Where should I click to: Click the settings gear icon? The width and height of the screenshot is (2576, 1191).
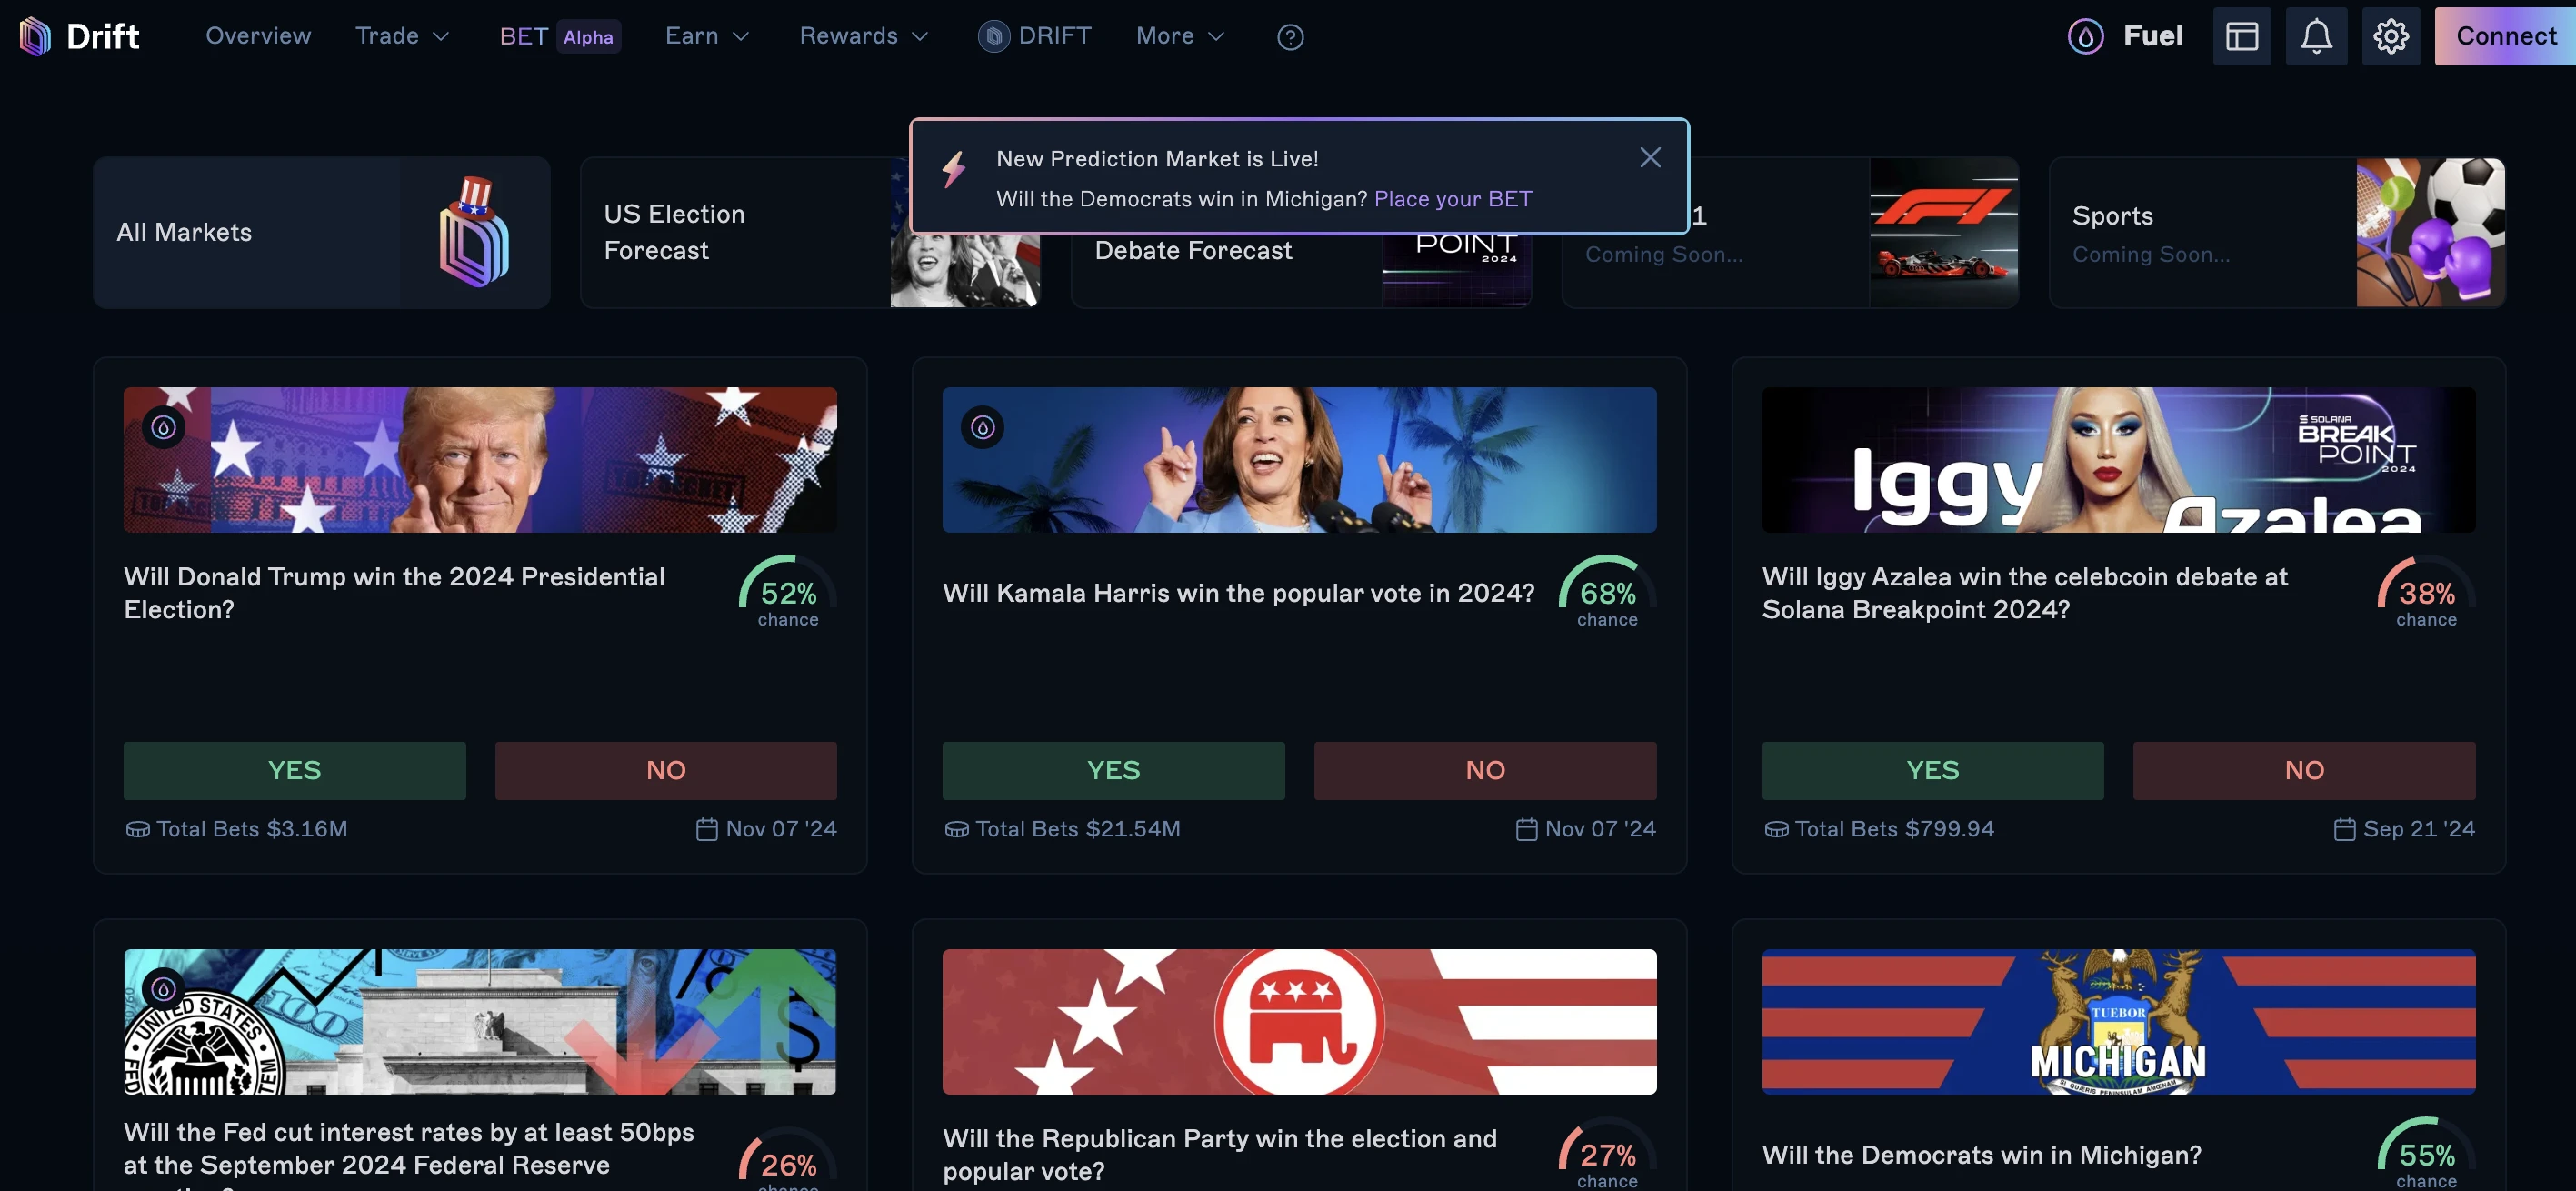[x=2392, y=36]
